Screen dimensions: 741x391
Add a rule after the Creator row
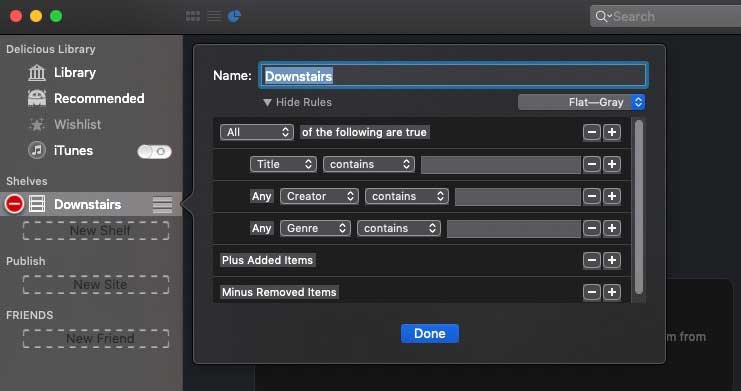tap(612, 196)
